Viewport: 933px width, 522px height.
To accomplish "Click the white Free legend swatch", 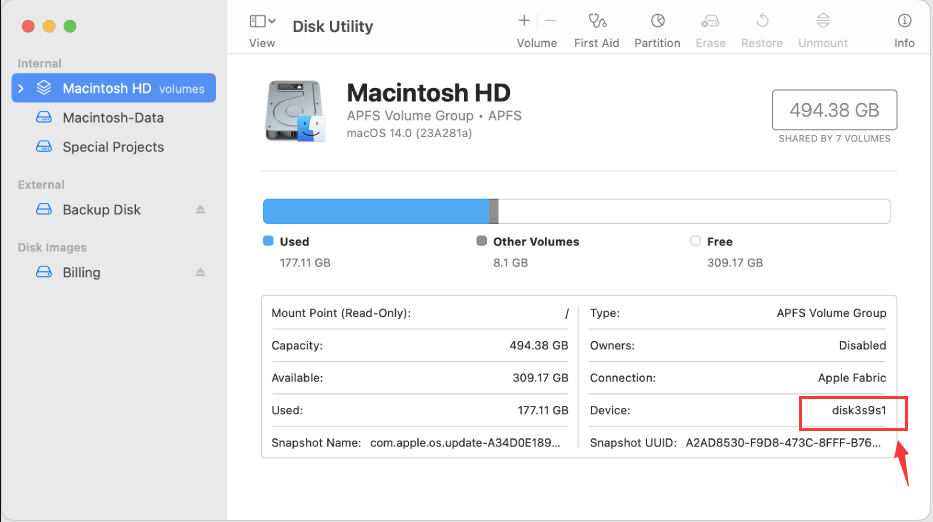I will pos(695,241).
